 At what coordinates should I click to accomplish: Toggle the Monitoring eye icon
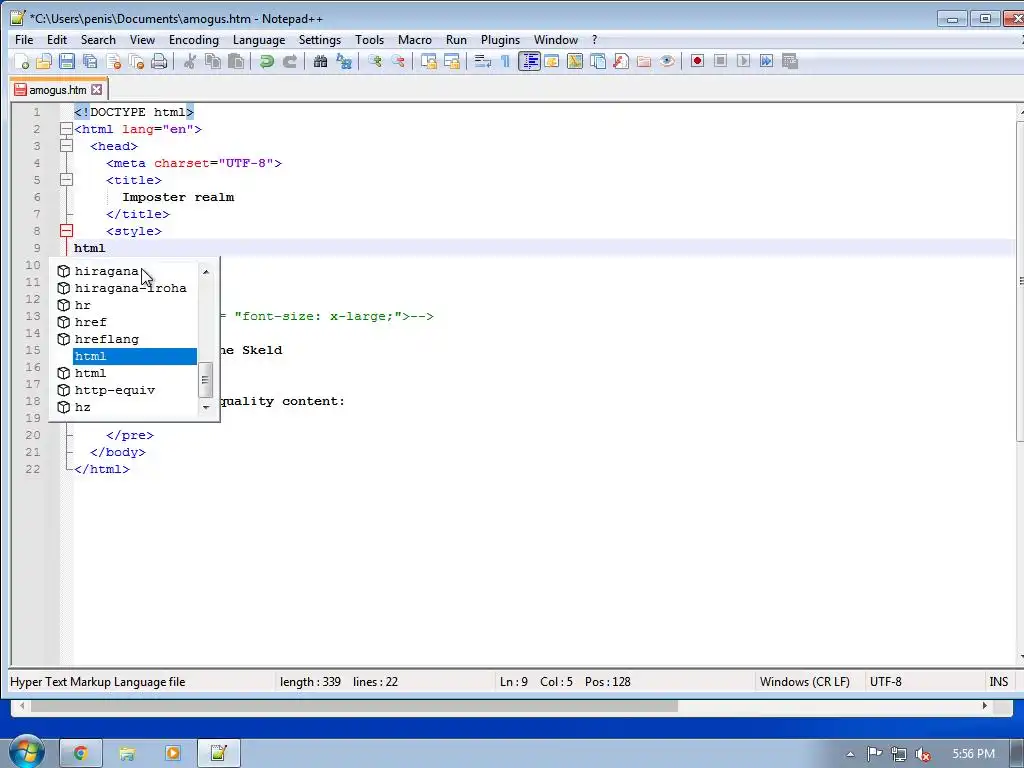(x=667, y=61)
